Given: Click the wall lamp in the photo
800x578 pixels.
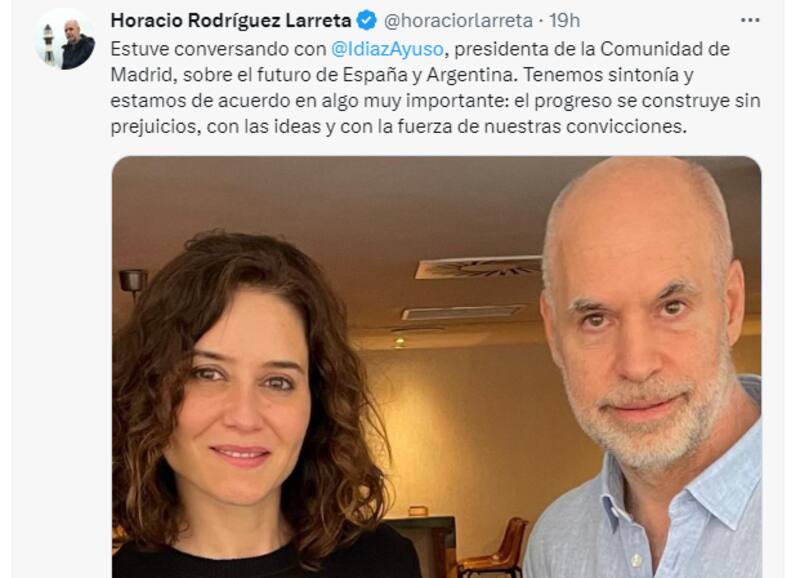Looking at the screenshot, I should click(133, 283).
